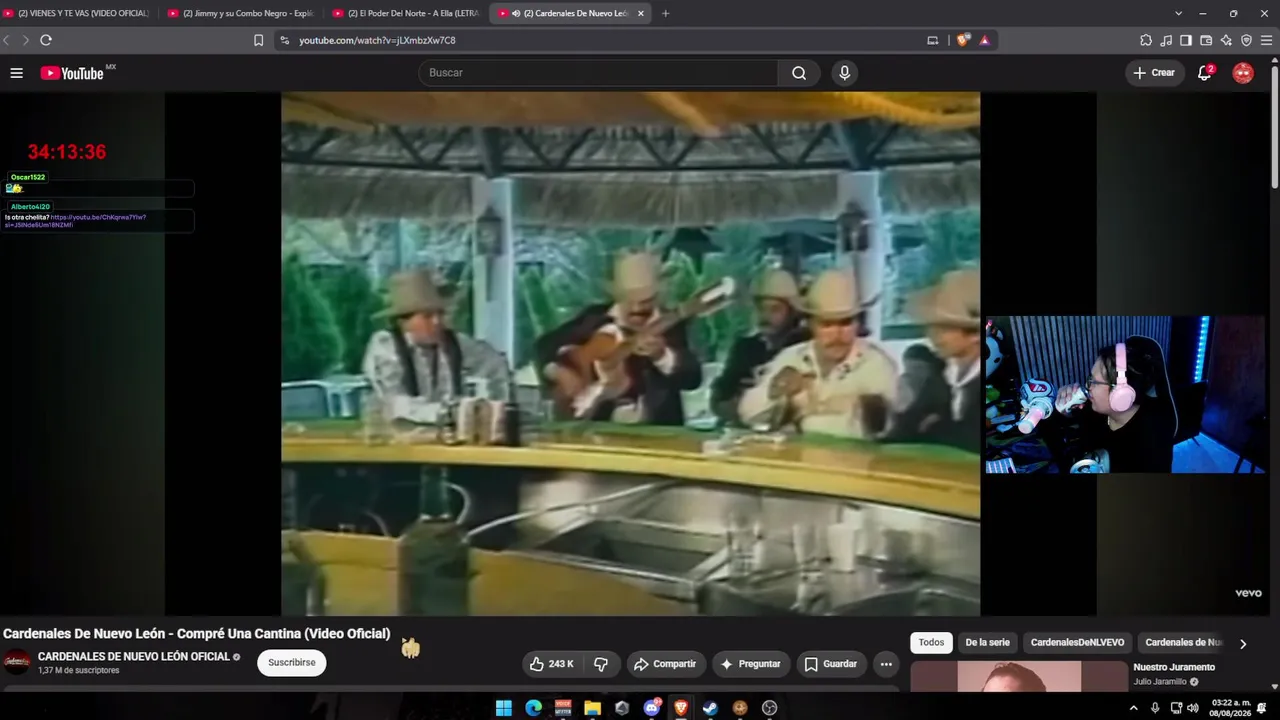Open the media playlist music-note icon
This screenshot has height=720, width=1280.
[1166, 40]
